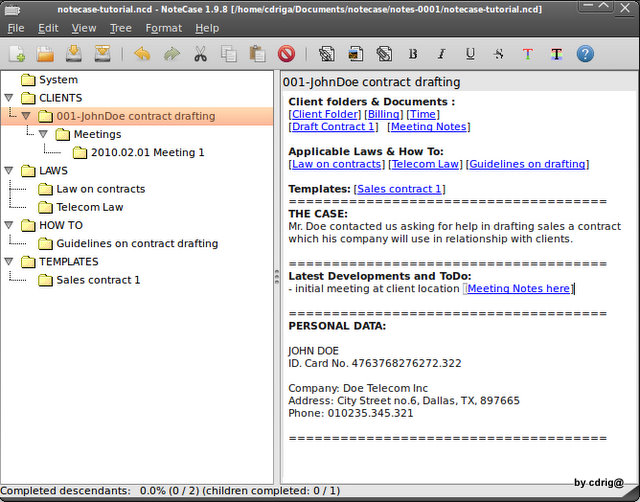Click the Cut scissors icon
Image resolution: width=640 pixels, height=502 pixels.
[200, 54]
